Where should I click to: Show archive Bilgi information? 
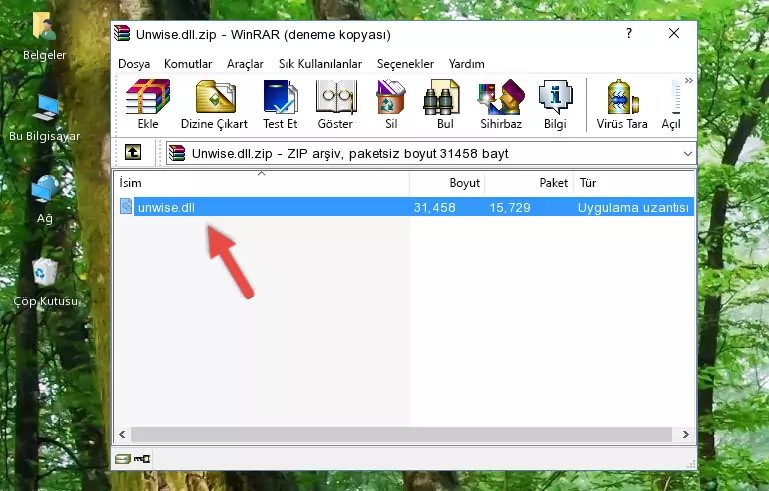click(555, 104)
